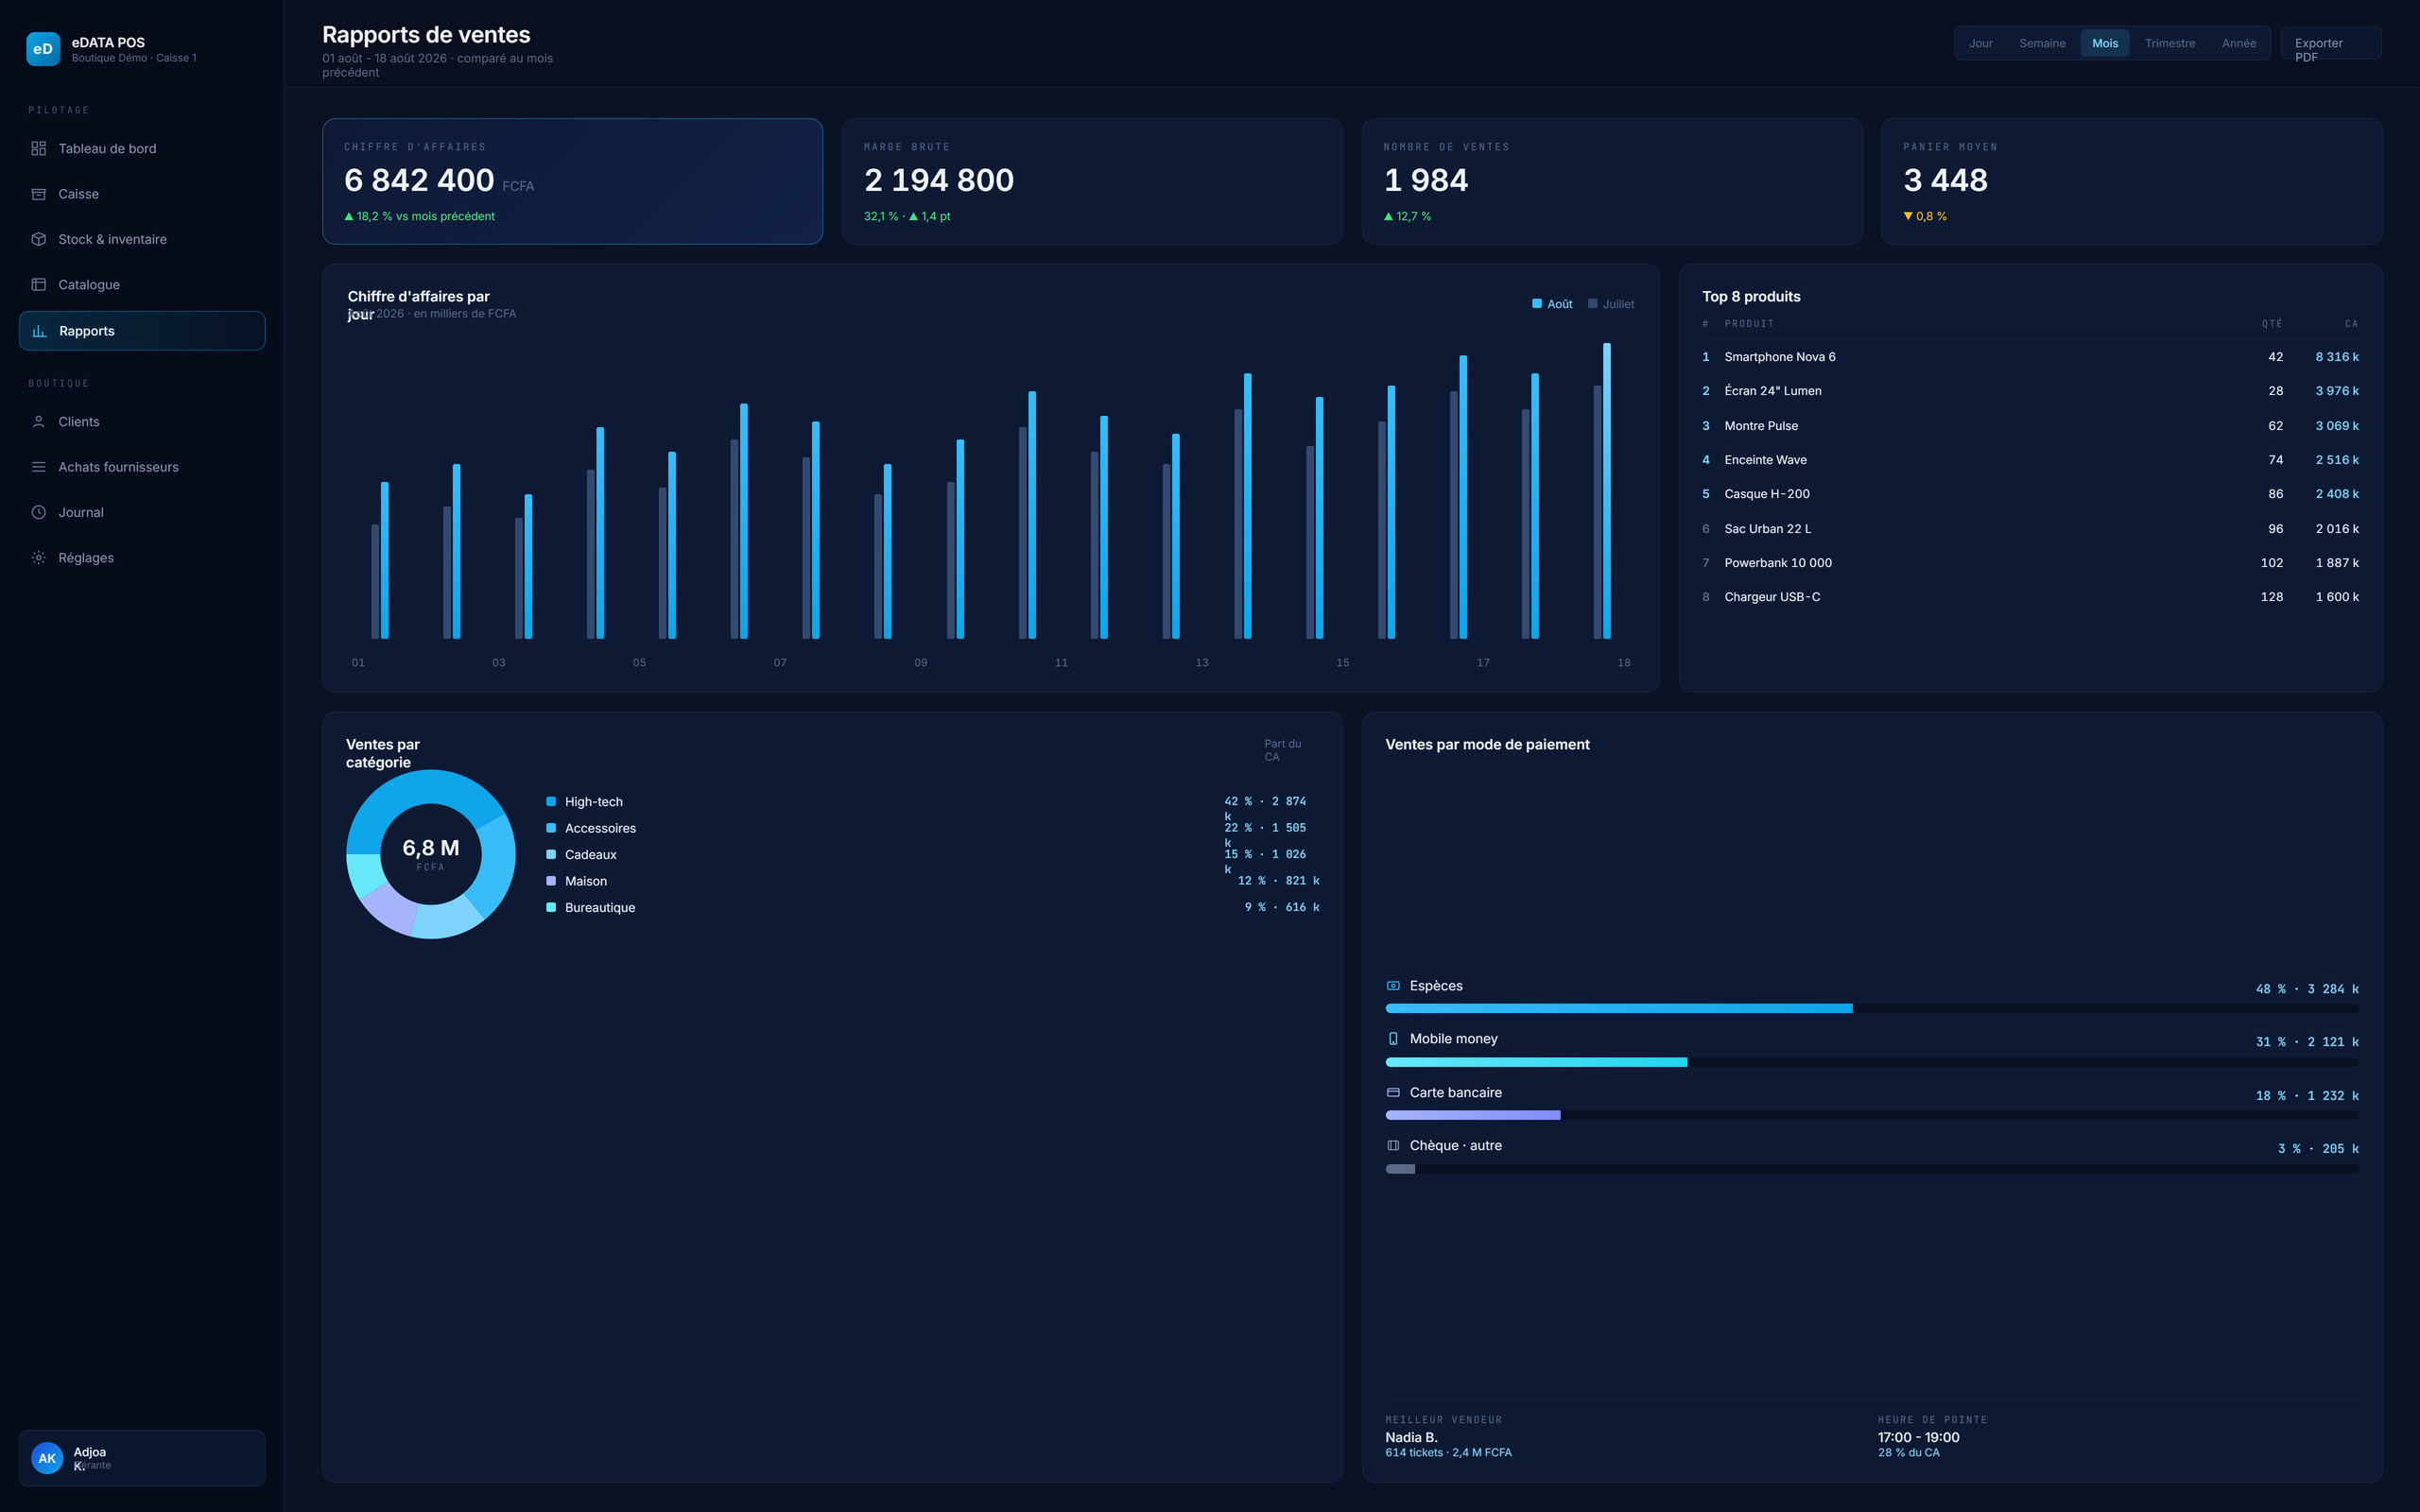Toggle the Juillet chart legend series
This screenshot has height=1512, width=2420.
coord(1611,304)
